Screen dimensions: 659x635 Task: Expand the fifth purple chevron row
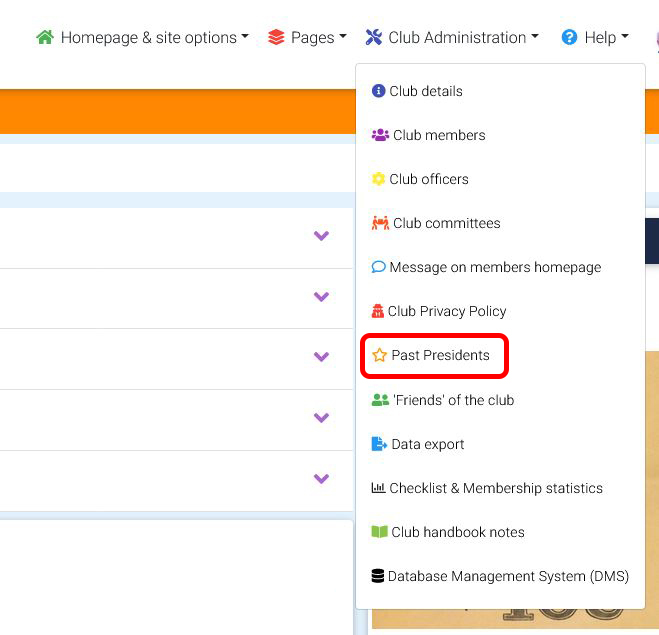(x=321, y=479)
